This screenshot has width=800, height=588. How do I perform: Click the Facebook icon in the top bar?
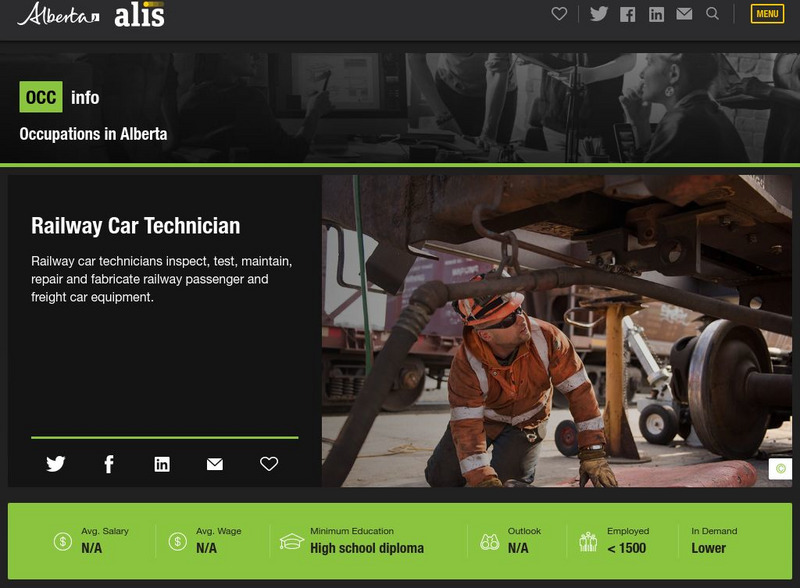pos(627,15)
